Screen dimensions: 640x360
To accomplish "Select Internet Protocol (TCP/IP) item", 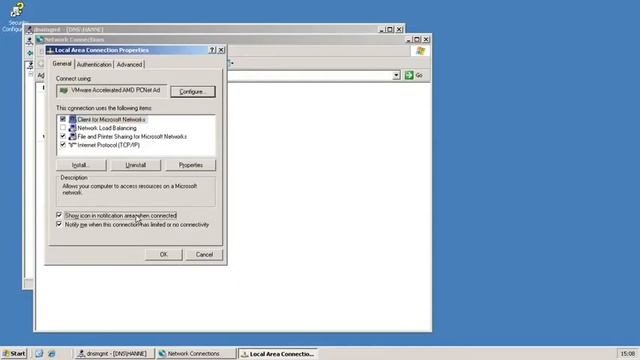I will point(109,145).
